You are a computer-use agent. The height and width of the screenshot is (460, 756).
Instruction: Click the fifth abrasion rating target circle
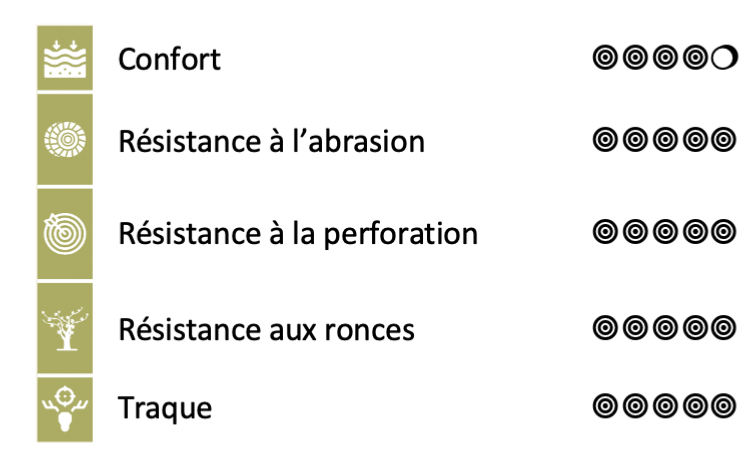724,139
